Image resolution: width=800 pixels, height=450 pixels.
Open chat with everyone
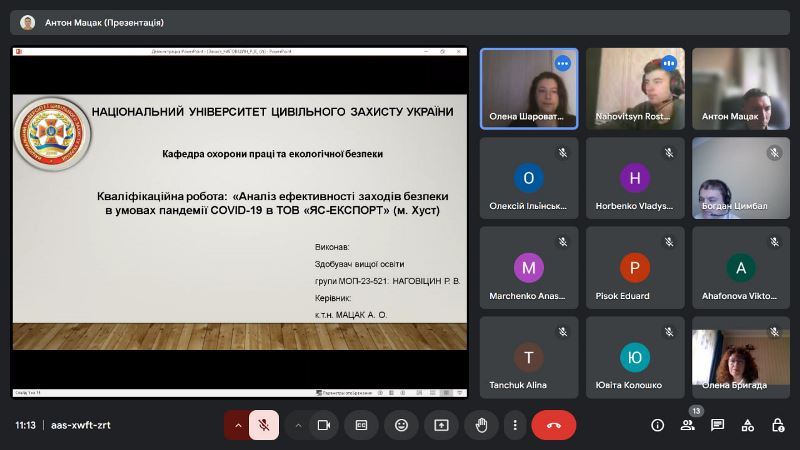[717, 425]
